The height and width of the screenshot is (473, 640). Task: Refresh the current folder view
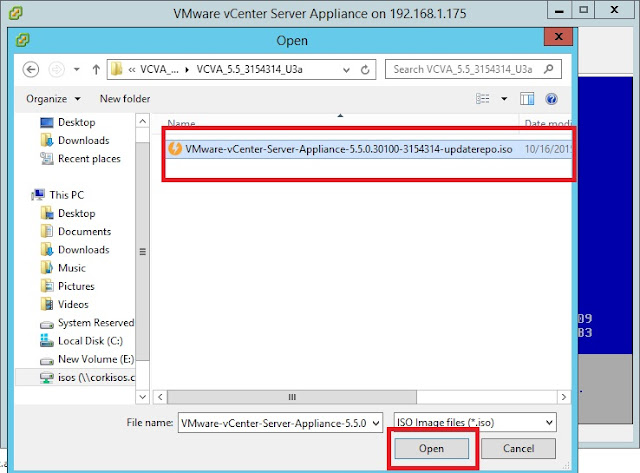click(365, 70)
